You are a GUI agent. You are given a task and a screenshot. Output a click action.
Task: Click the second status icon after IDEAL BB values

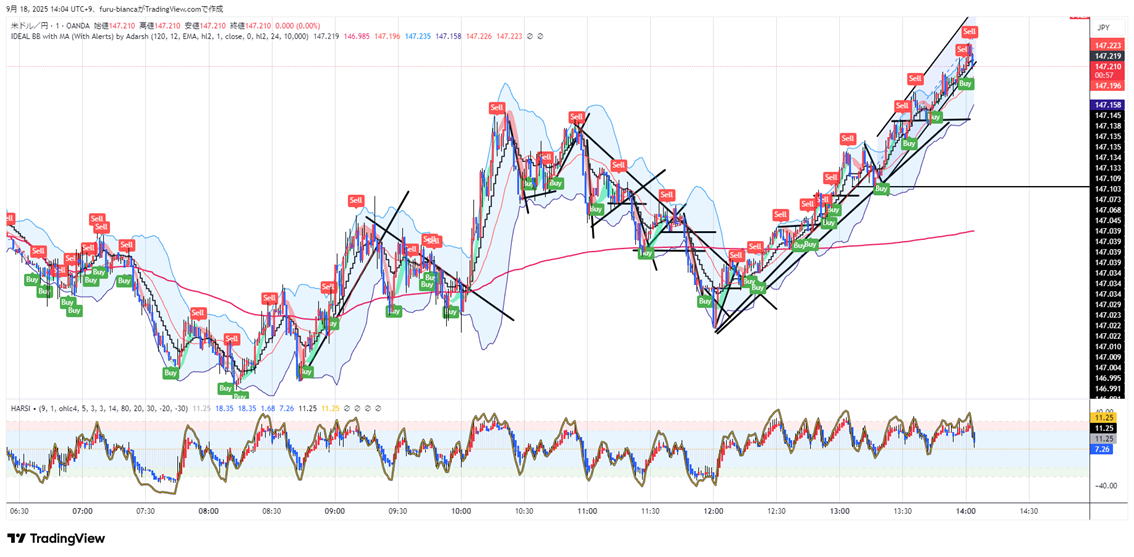click(x=541, y=36)
